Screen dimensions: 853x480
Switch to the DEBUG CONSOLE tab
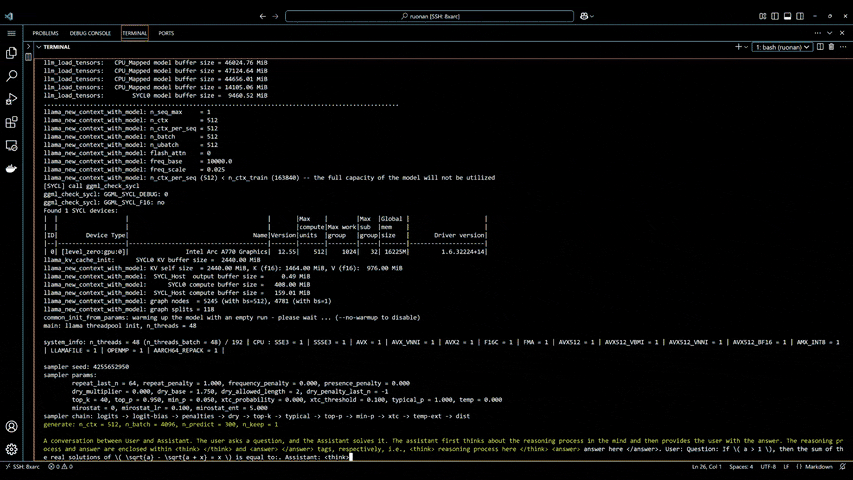pyautogui.click(x=90, y=33)
